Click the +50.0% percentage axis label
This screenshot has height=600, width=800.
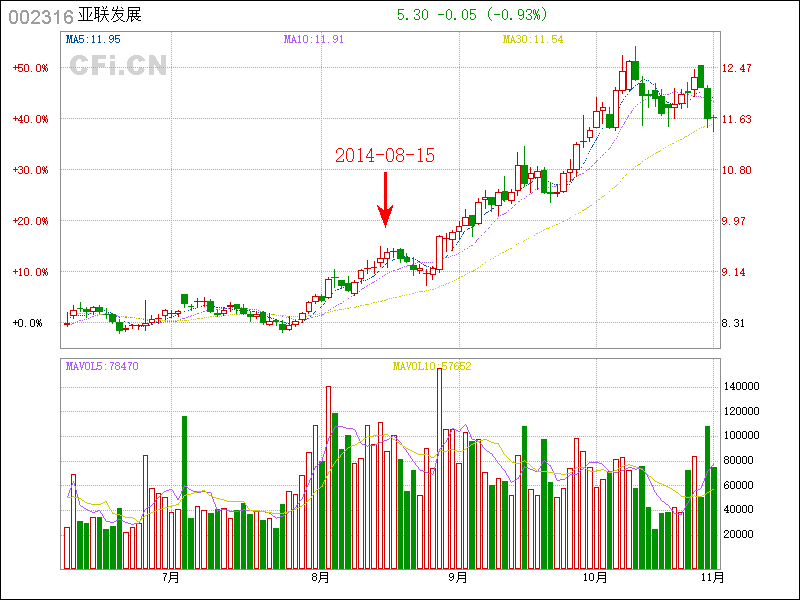(x=31, y=68)
